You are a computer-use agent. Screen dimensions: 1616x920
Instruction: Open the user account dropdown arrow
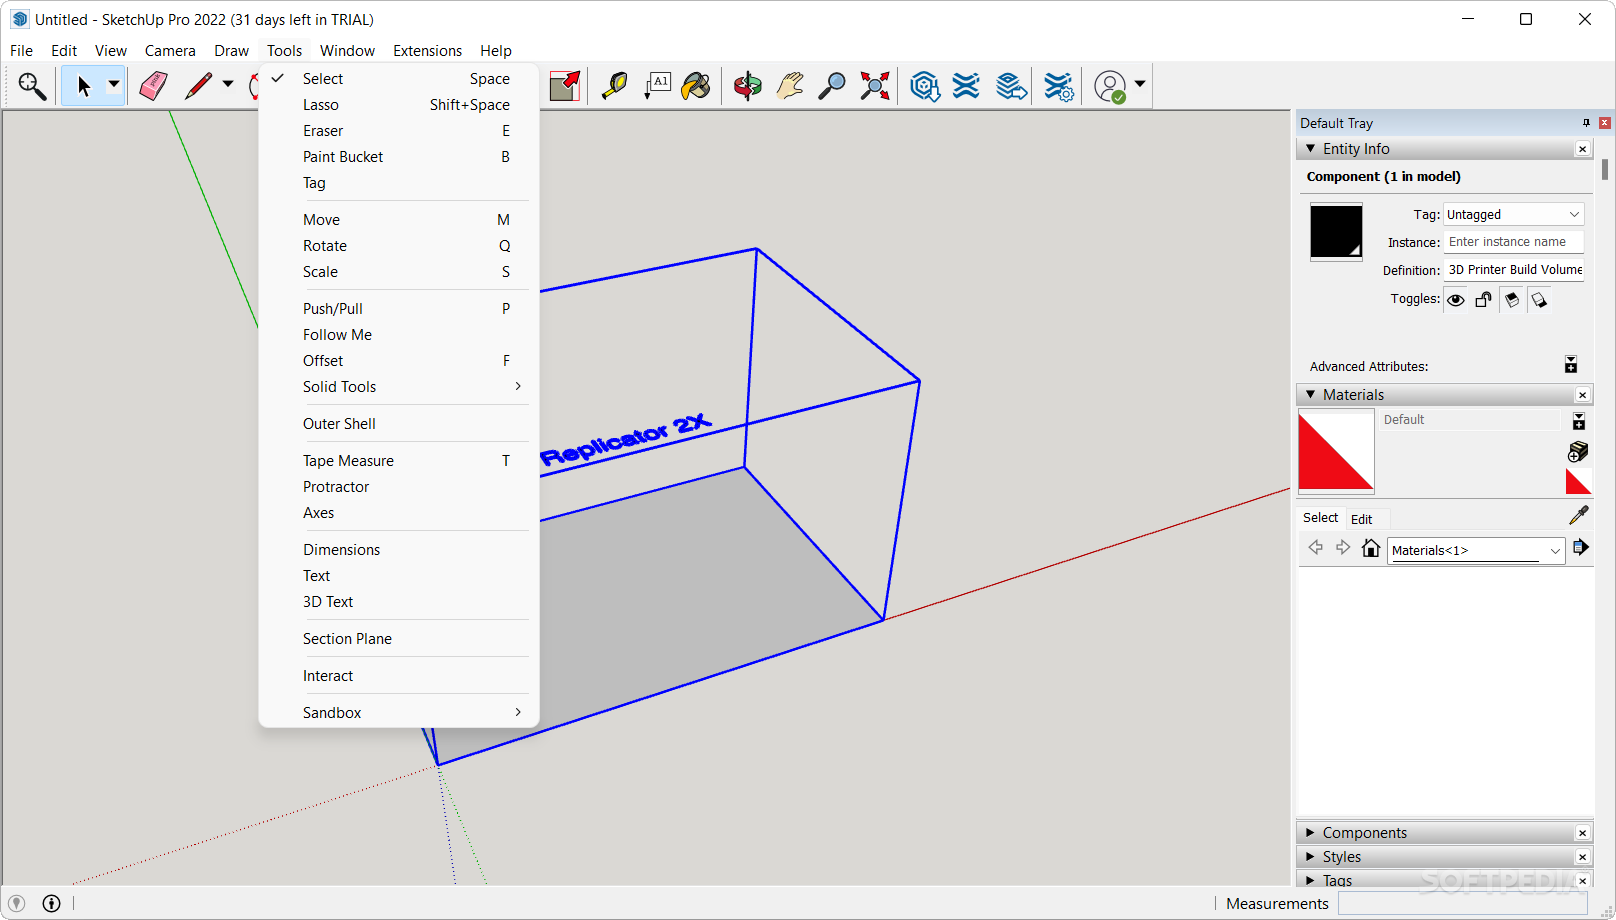[x=1139, y=85]
